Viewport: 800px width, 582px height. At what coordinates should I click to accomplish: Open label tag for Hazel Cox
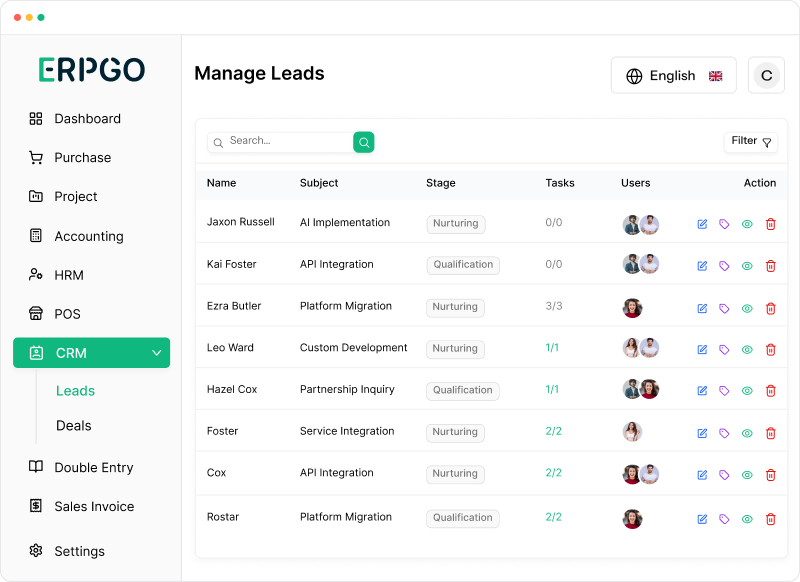pos(724,391)
